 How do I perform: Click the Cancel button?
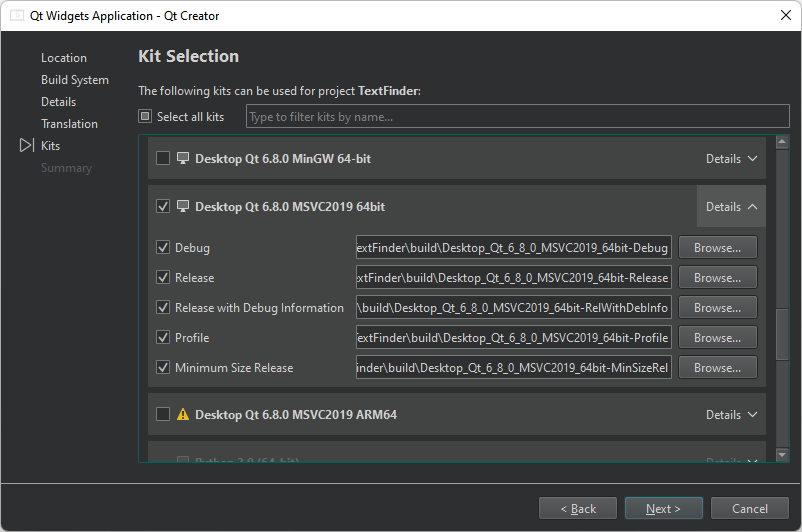pos(750,509)
